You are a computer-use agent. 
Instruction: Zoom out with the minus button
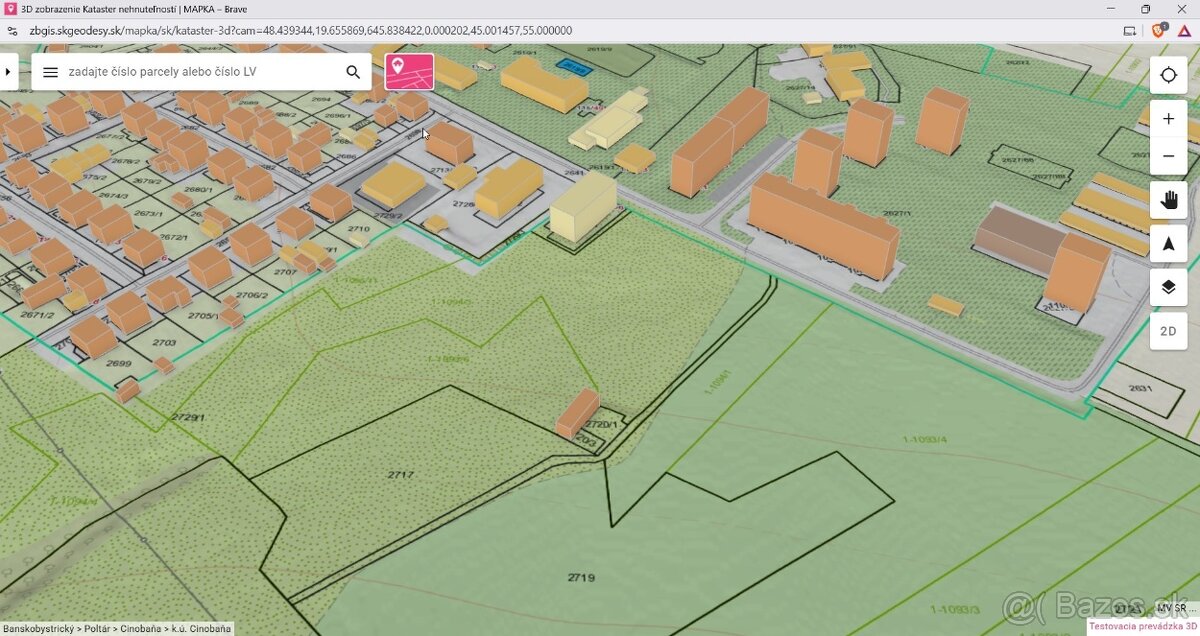click(1168, 156)
